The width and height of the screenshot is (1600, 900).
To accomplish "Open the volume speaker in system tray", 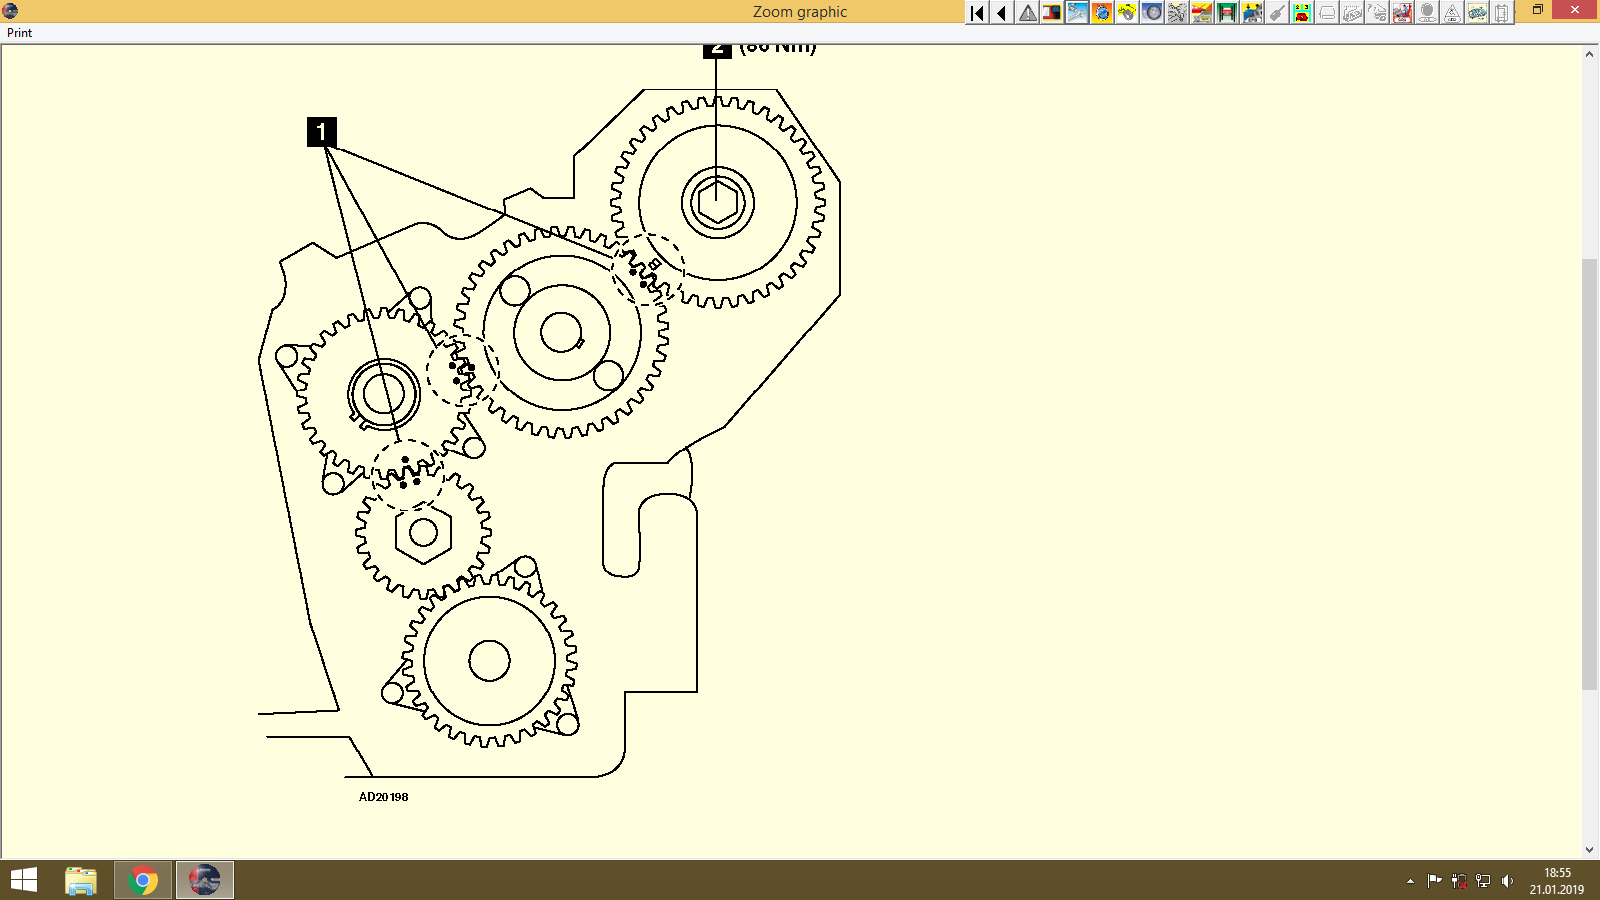I will click(1508, 881).
